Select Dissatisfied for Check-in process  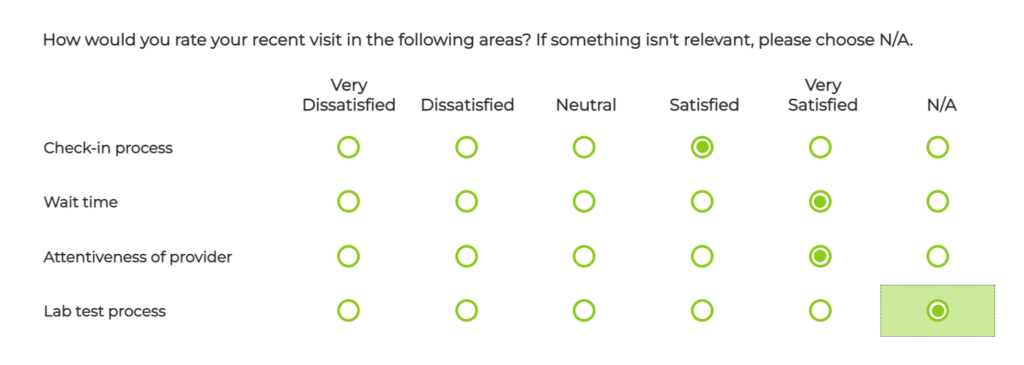[466, 148]
